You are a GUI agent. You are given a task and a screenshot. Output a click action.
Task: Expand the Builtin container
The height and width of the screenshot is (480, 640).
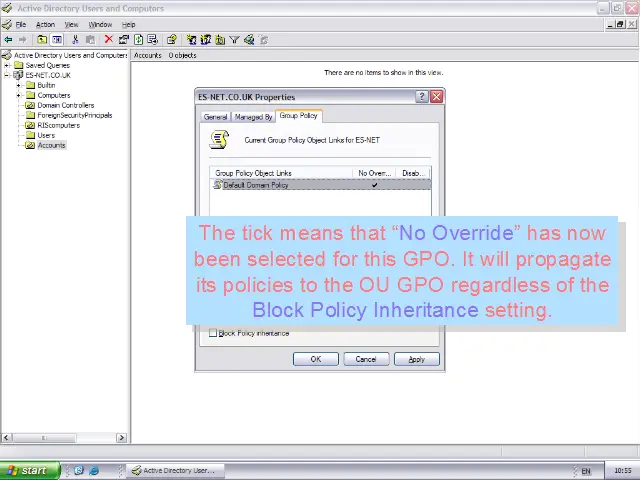click(x=18, y=85)
